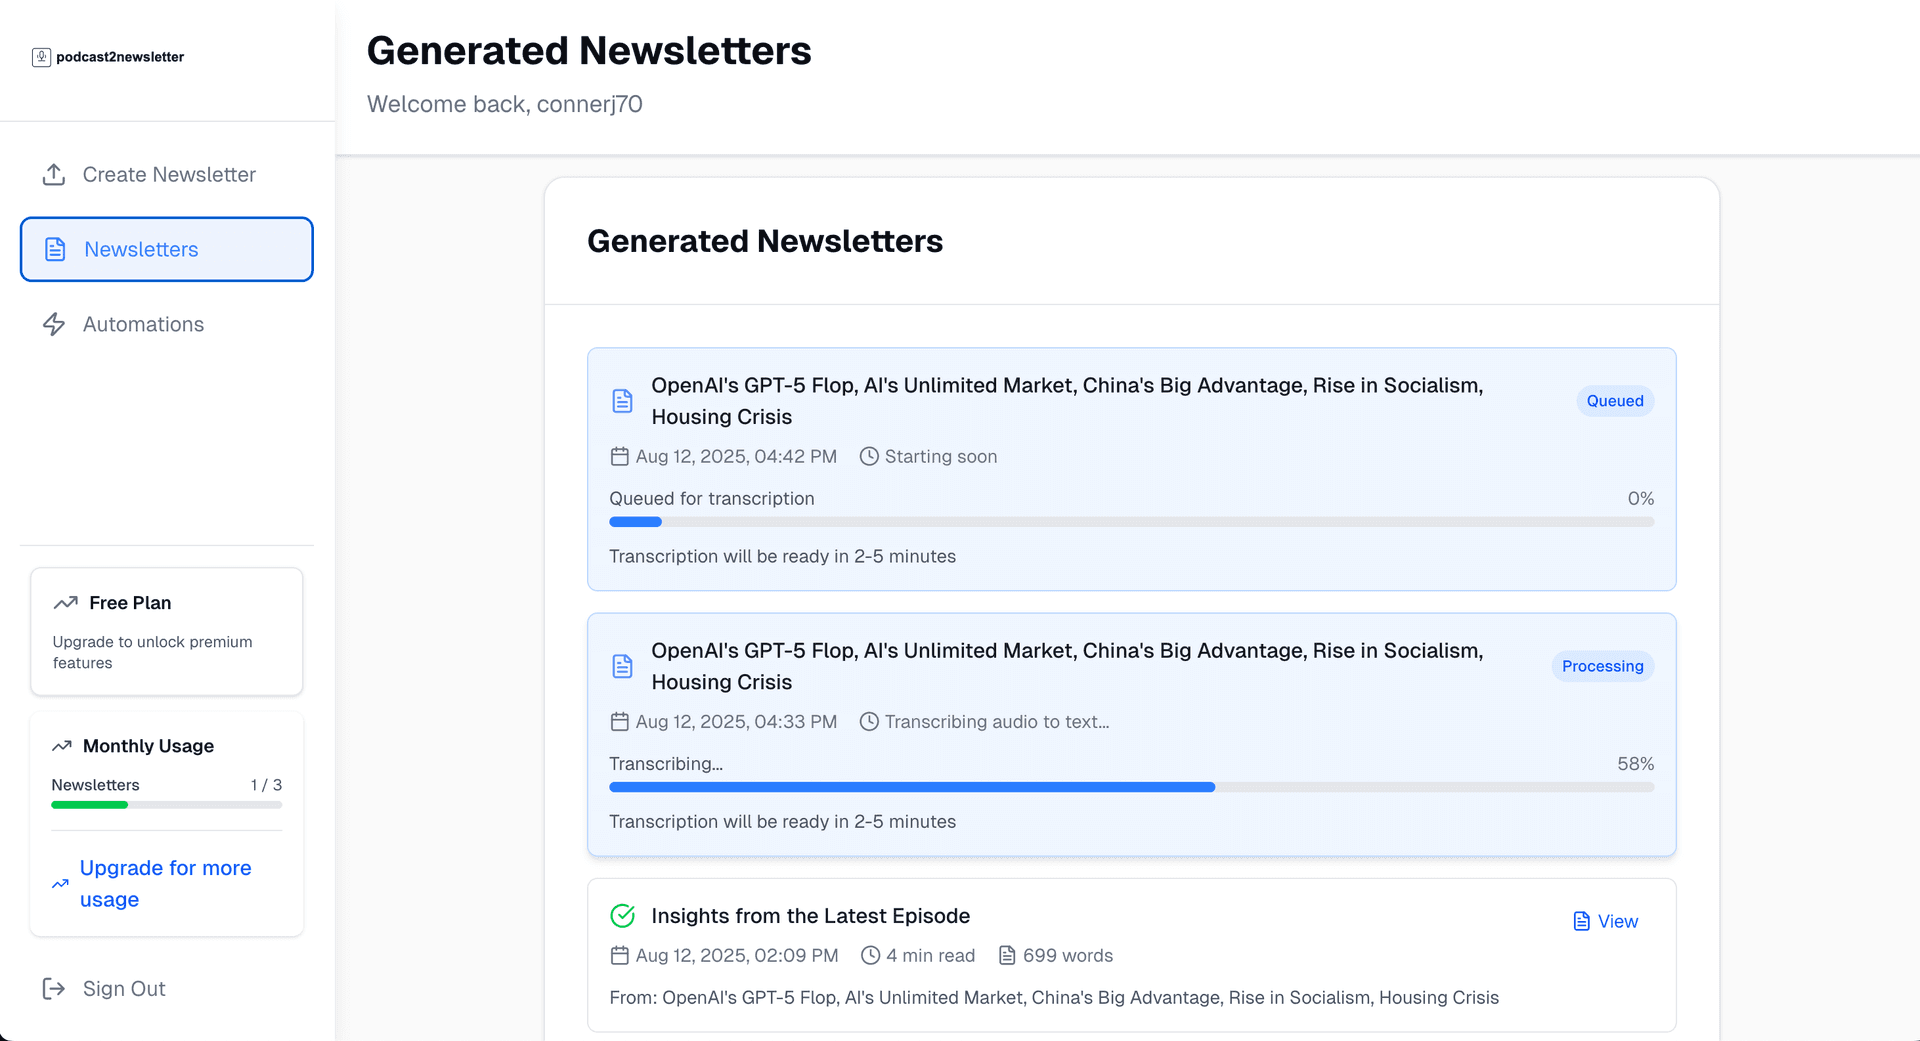Click the podcast2newsletter logo icon
This screenshot has width=1920, height=1041.
[40, 57]
